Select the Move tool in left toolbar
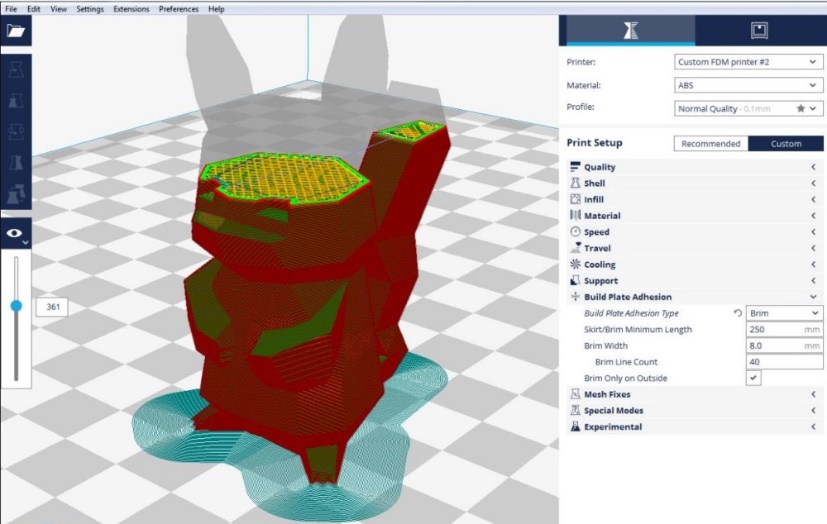Viewport: 827px width, 524px height. 16,70
